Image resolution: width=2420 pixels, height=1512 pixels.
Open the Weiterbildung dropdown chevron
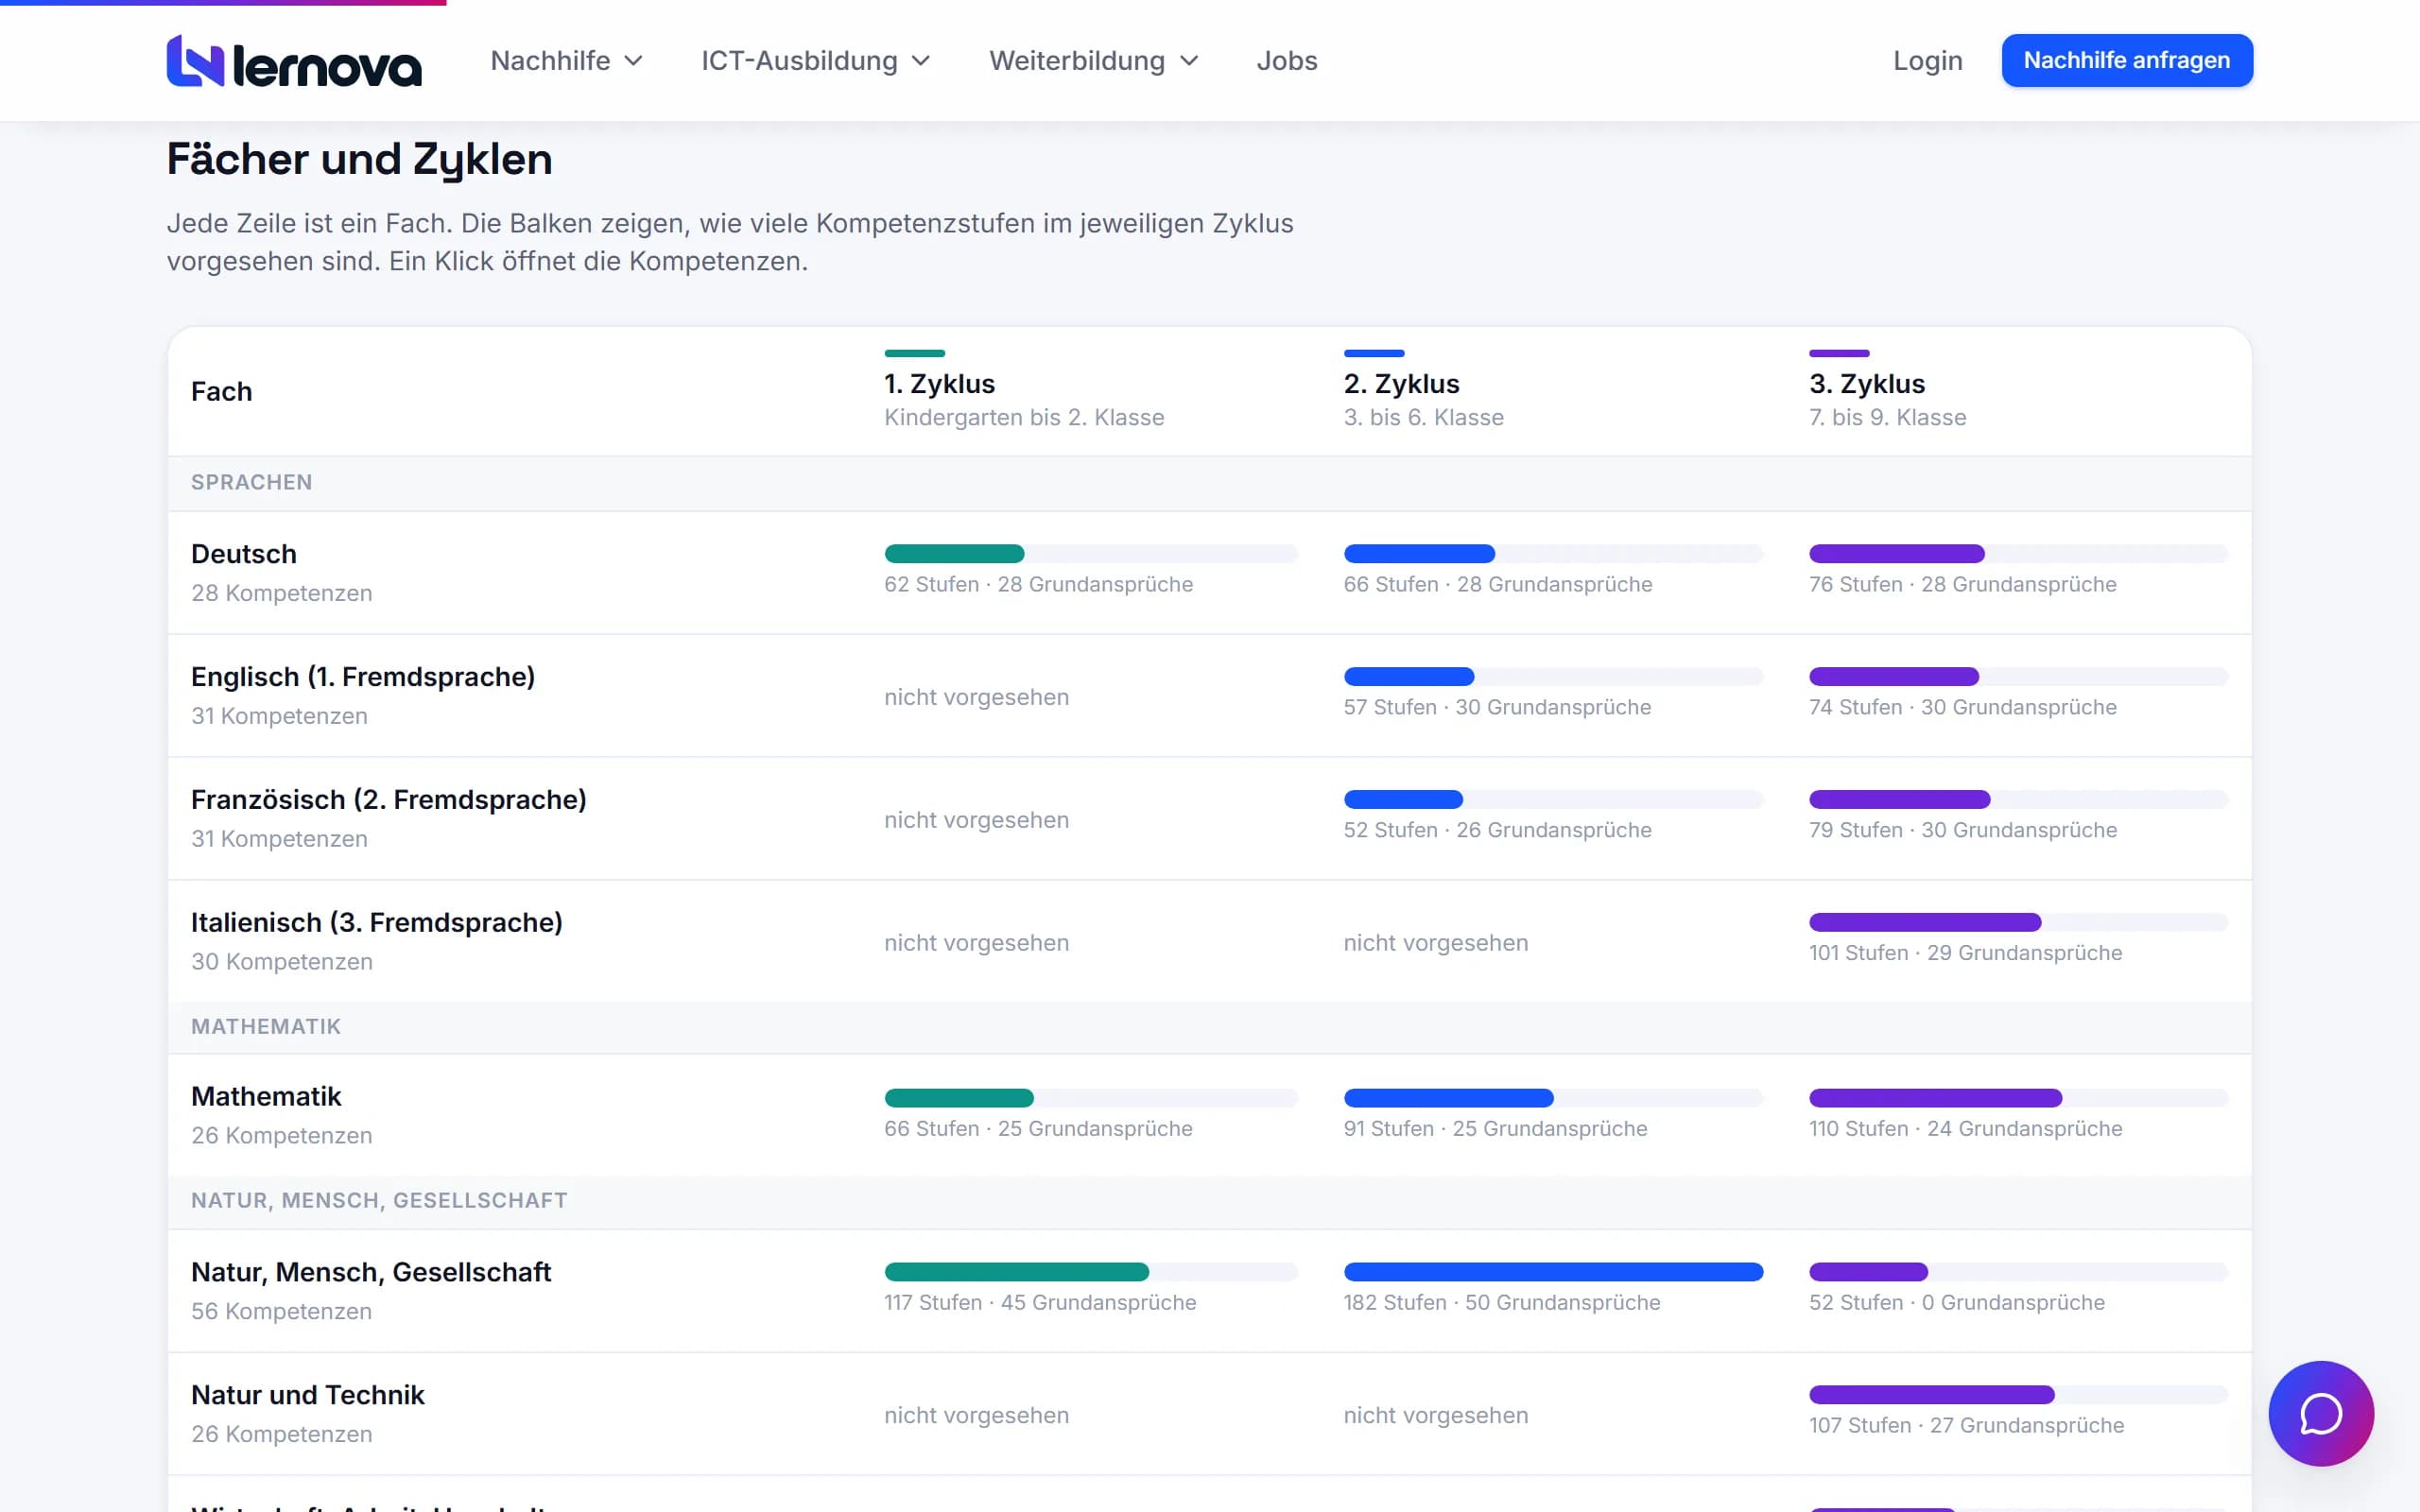click(x=1189, y=61)
